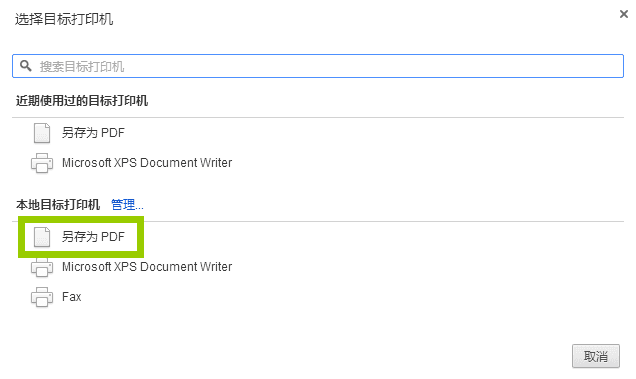This screenshot has height=379, width=636.
Task: Click the highlighted 另存为 PDF document icon under 本地目标打印机
Action: pyautogui.click(x=42, y=237)
